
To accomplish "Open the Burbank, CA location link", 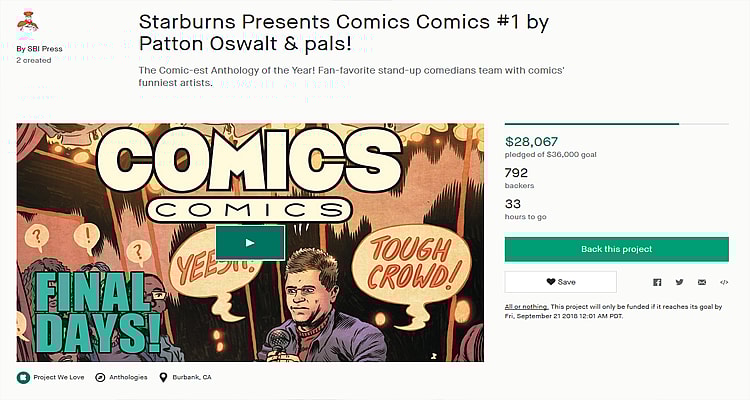I will pyautogui.click(x=192, y=377).
